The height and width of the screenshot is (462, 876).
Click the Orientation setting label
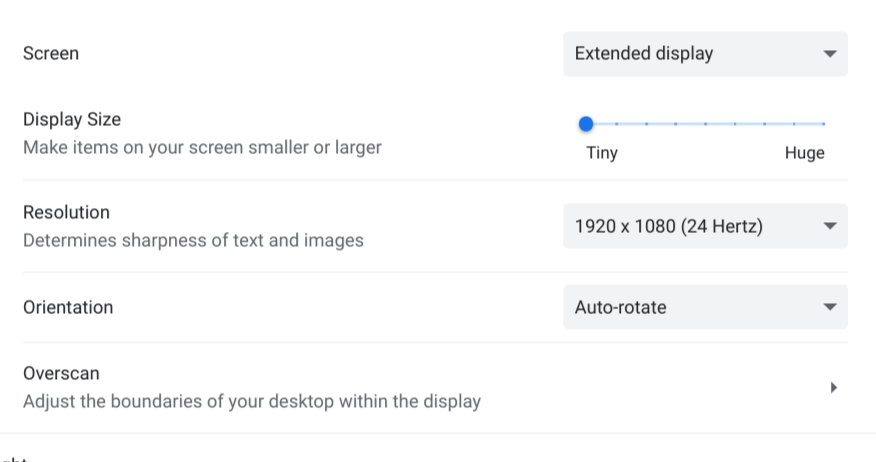coord(68,307)
